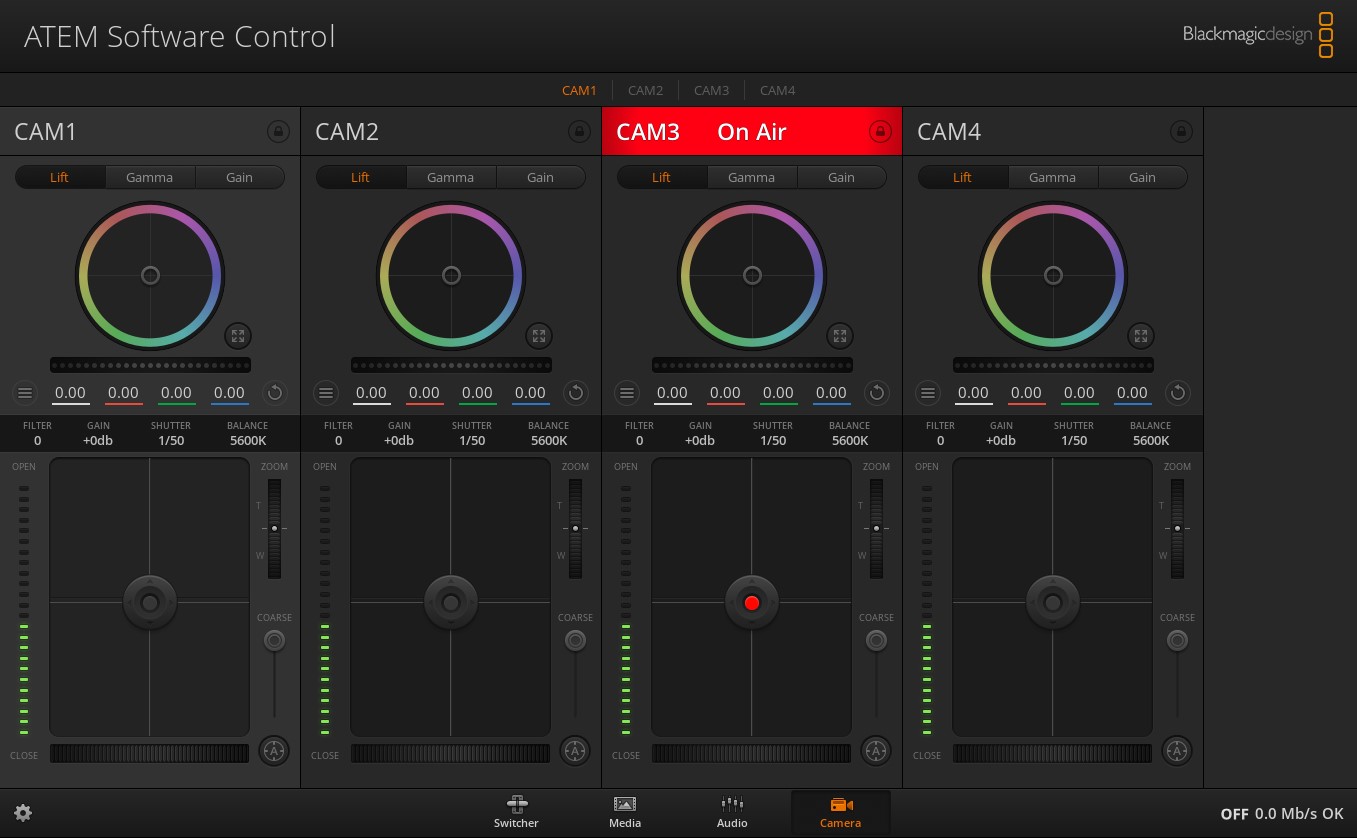Switch CAM1 to Gain adjustment

(x=239, y=177)
